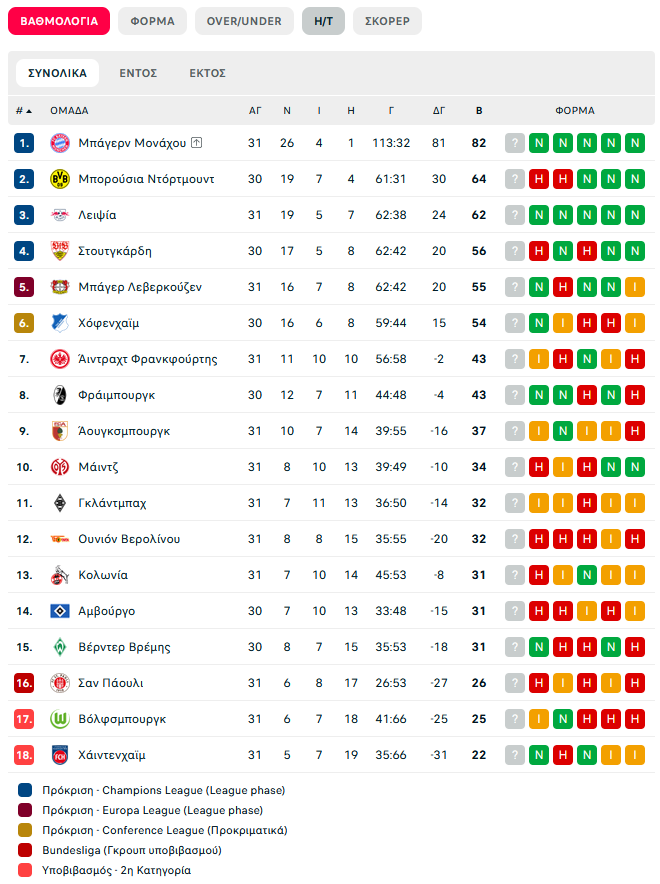660x884 pixels.
Task: Click the RB Leipzig club logo
Action: coord(59,215)
